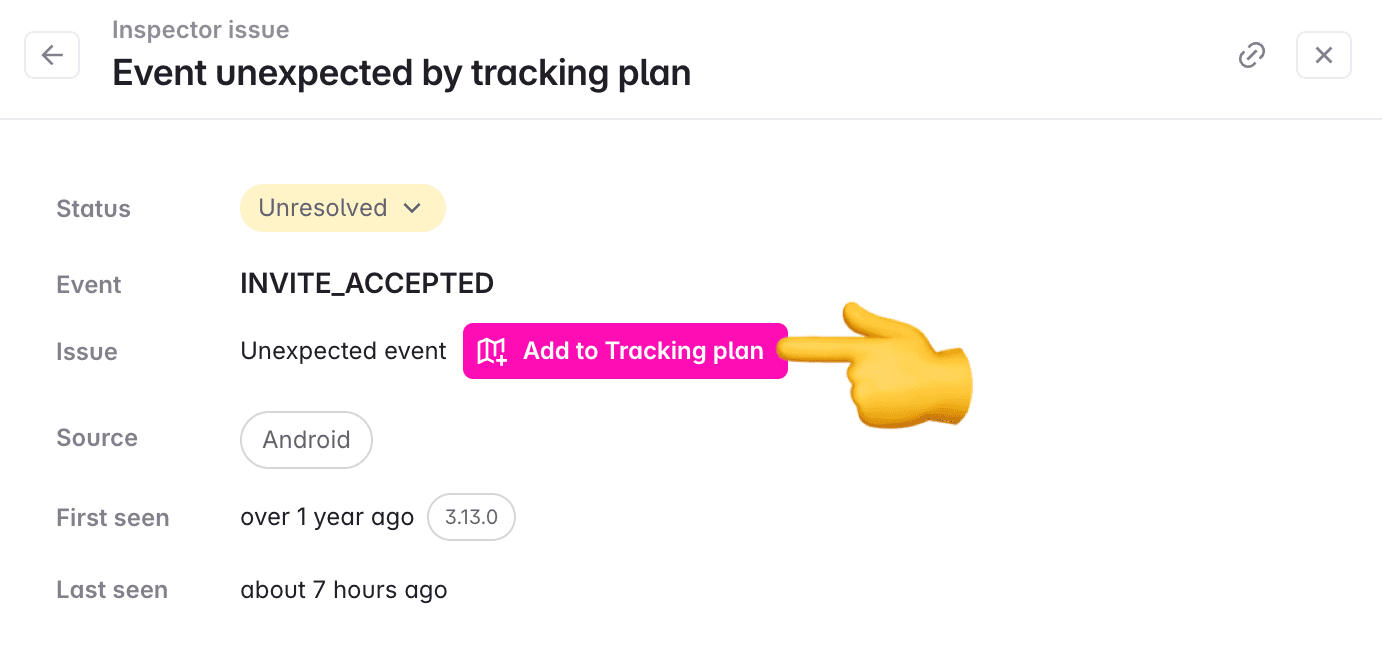The height and width of the screenshot is (652, 1382).
Task: Copy the issue link via chain icon
Action: [1251, 55]
